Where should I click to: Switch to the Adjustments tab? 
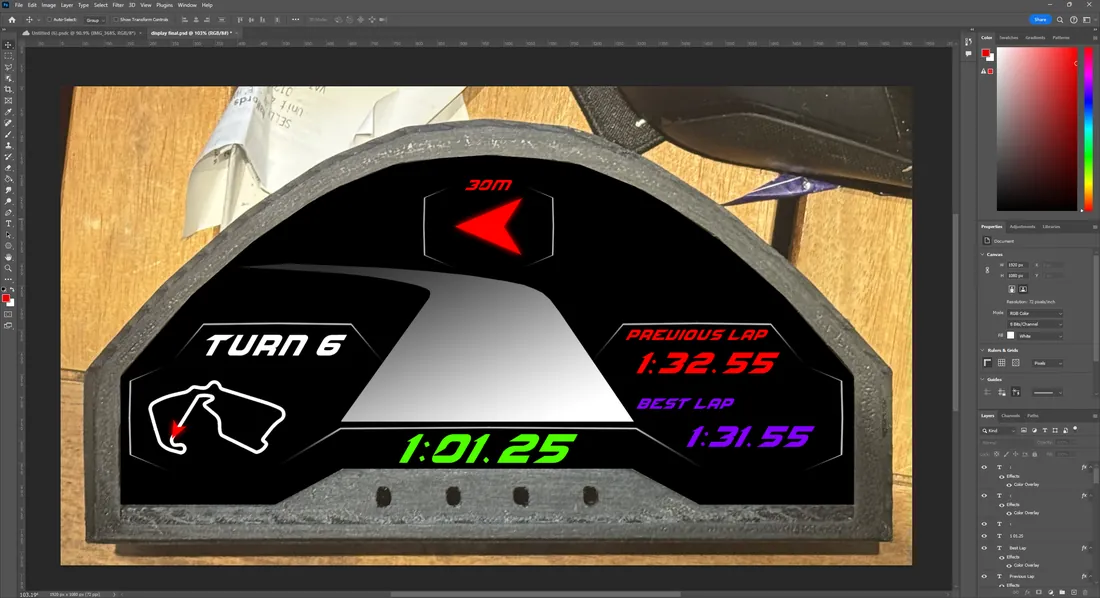(1022, 227)
